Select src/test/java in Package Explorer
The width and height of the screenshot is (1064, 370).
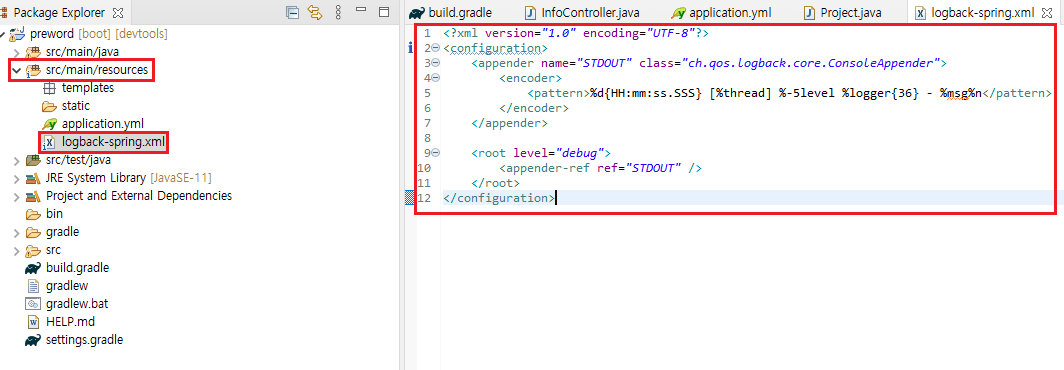pos(78,160)
